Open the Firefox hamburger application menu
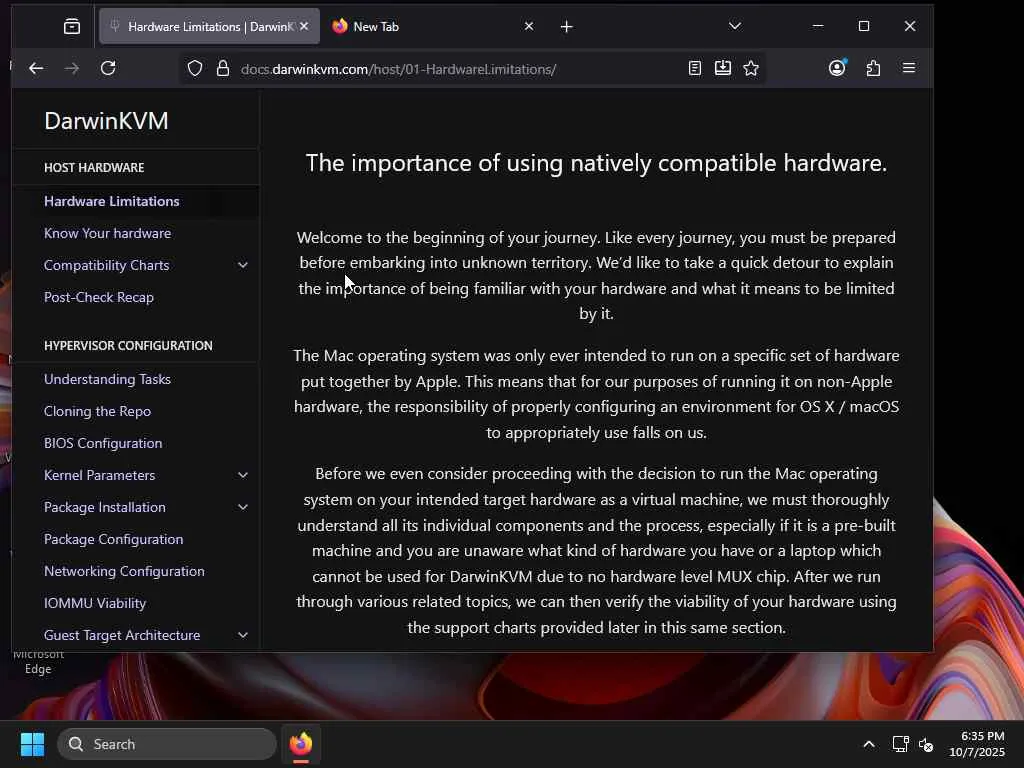This screenshot has height=768, width=1024. (908, 68)
